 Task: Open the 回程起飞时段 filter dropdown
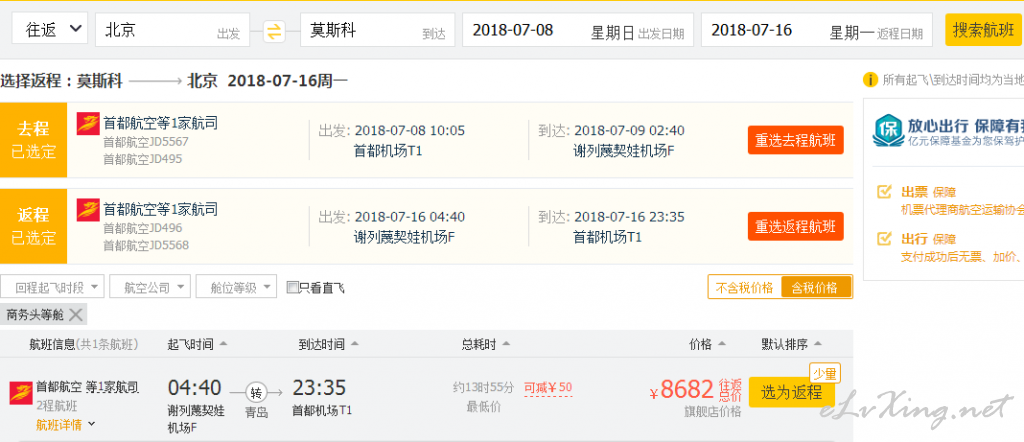53,287
